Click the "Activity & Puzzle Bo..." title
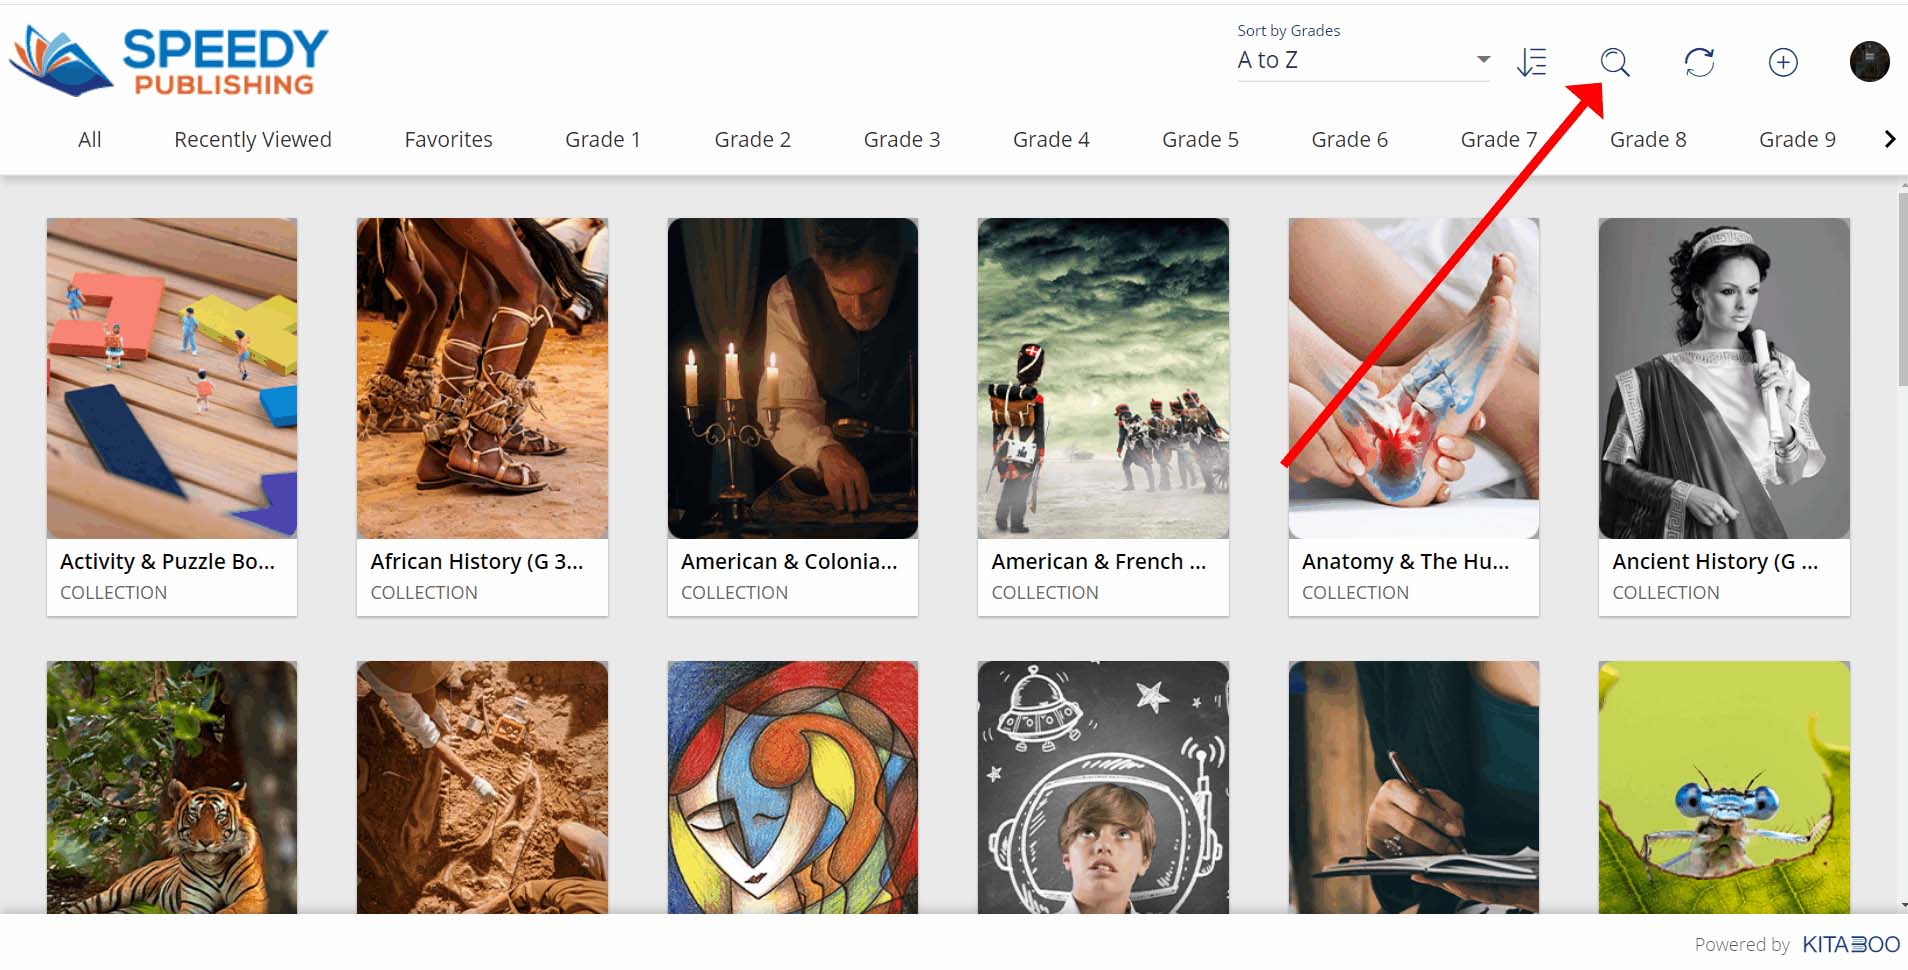 coord(167,562)
